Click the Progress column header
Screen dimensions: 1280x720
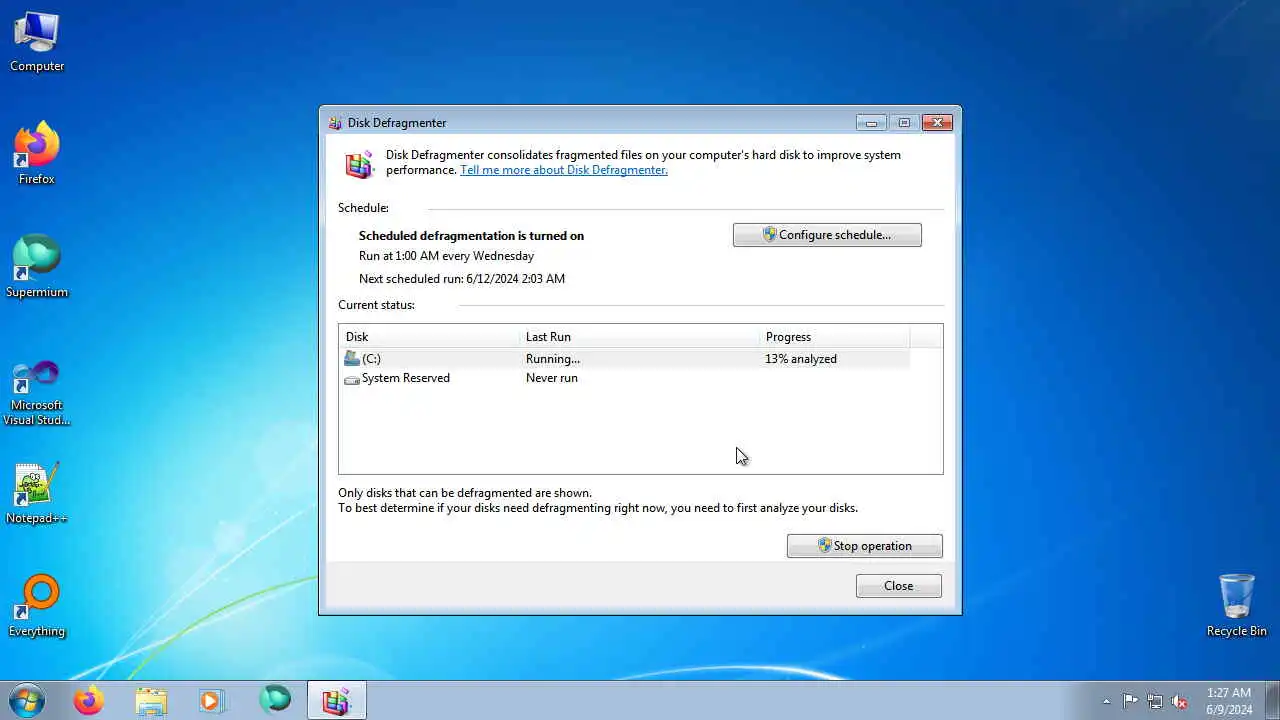point(834,337)
